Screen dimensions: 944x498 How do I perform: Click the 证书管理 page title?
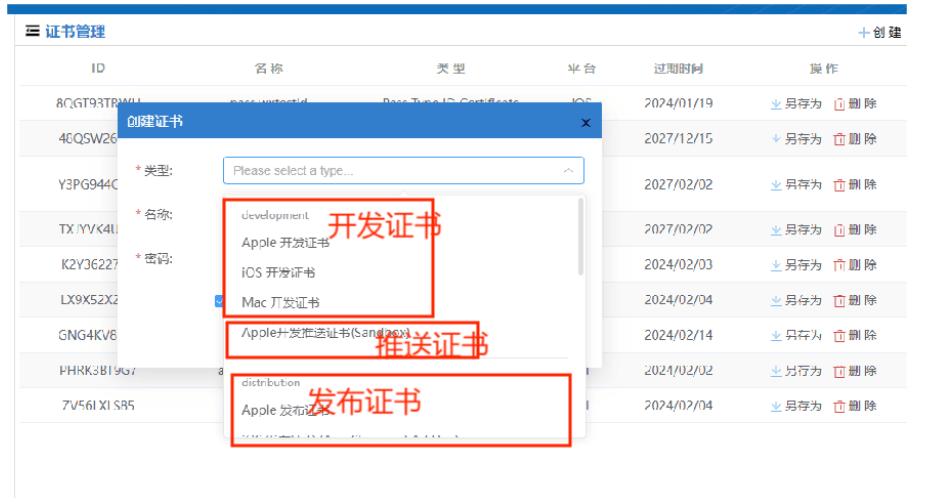point(75,31)
